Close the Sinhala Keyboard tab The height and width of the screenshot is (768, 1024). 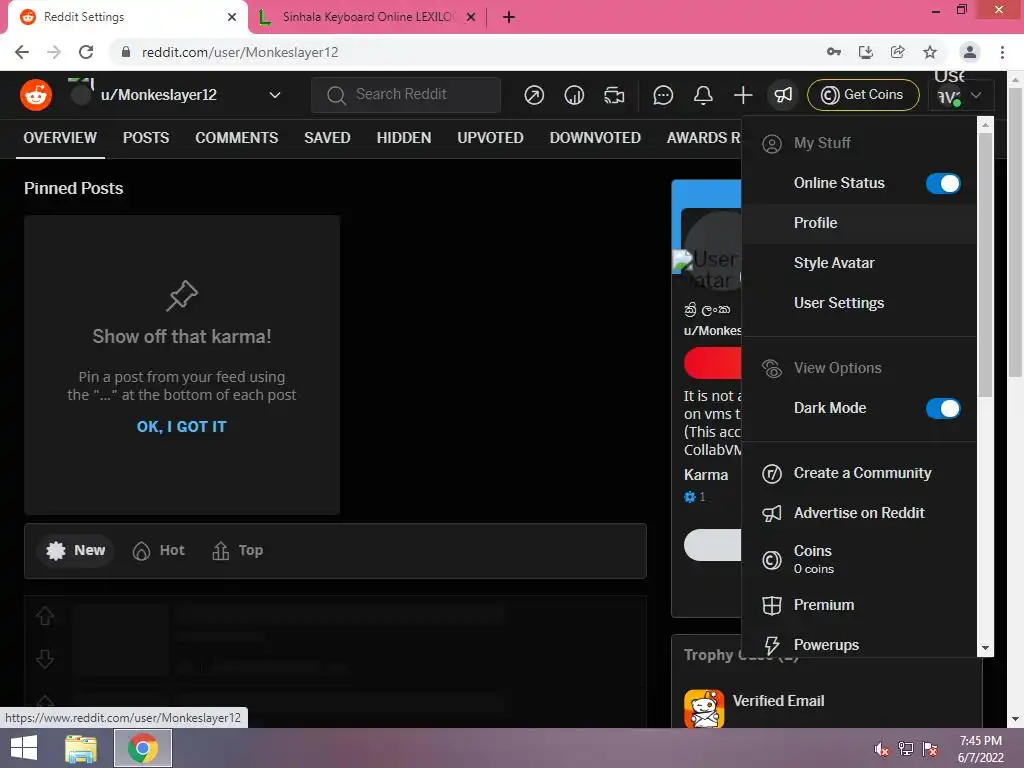click(471, 17)
